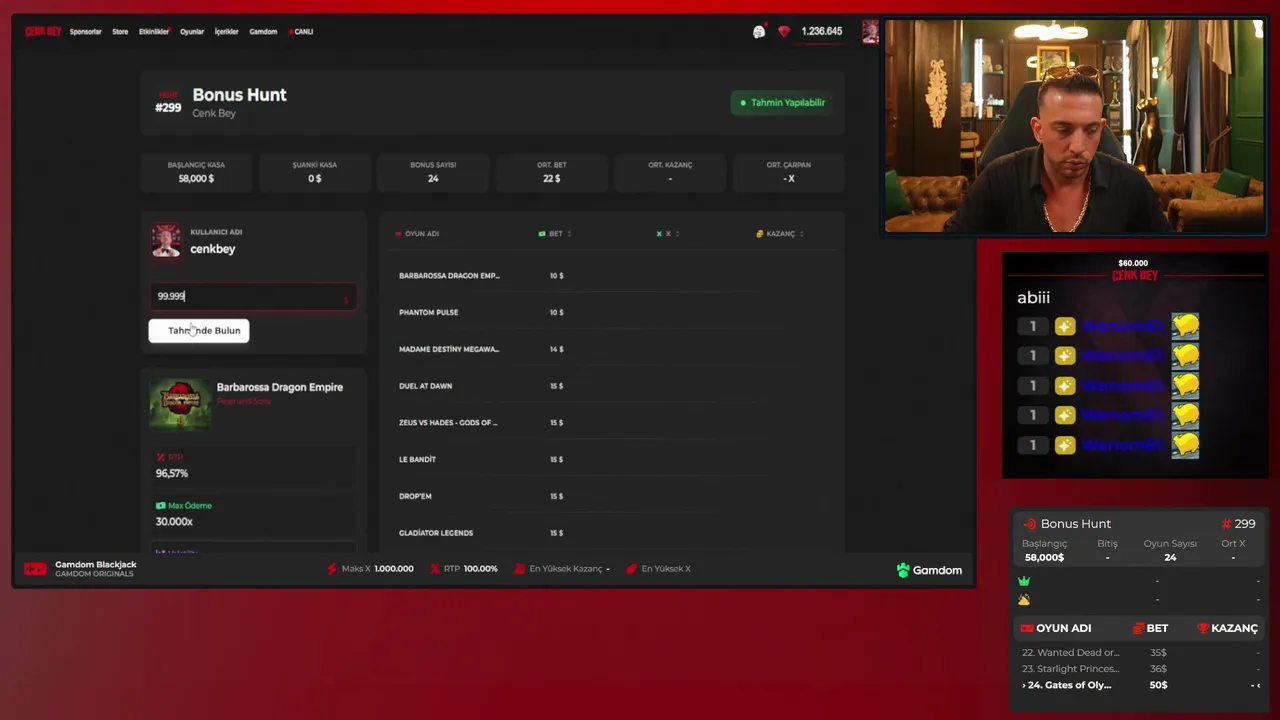Open the İçerikler menu item
Viewport: 1280px width, 720px height.
pos(227,32)
